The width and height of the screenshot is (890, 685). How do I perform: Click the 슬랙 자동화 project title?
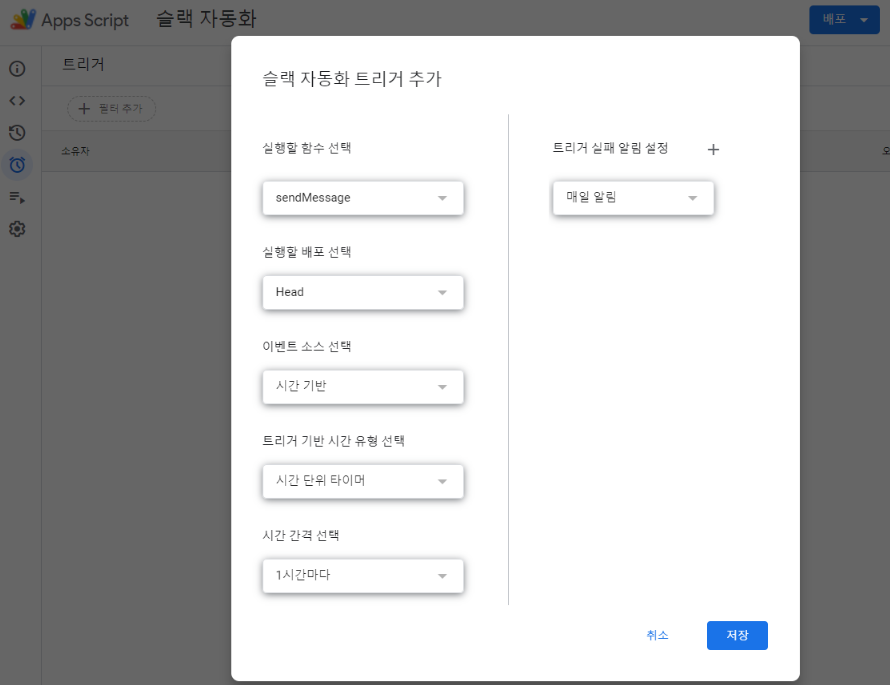click(x=207, y=19)
